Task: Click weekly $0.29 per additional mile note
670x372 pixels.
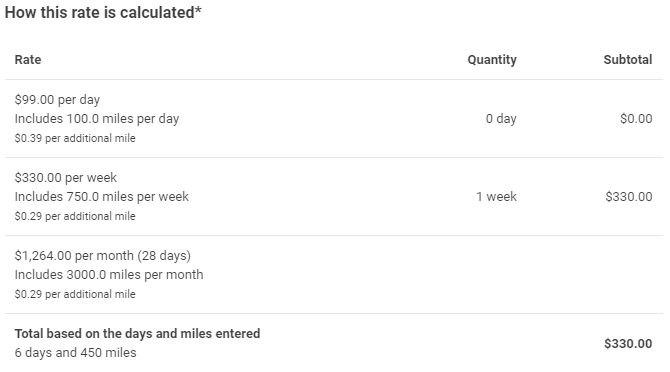Action: coord(75,216)
